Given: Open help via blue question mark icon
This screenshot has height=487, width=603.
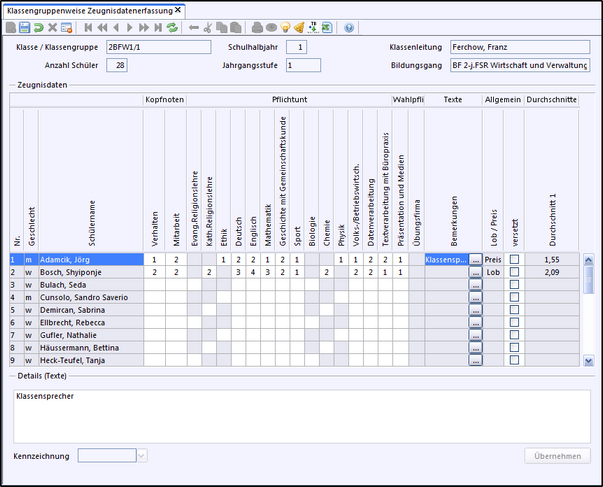Looking at the screenshot, I should click(349, 28).
